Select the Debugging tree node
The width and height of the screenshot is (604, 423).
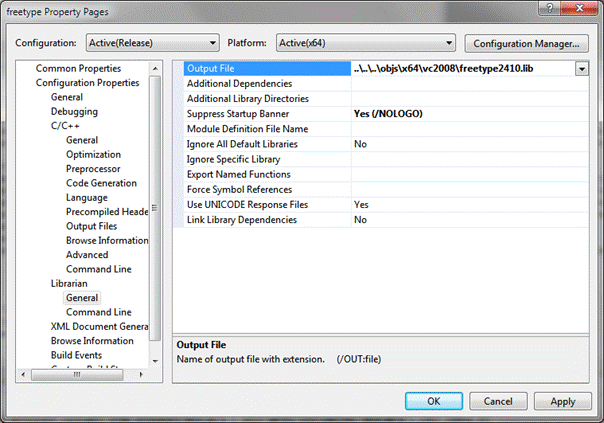click(74, 112)
